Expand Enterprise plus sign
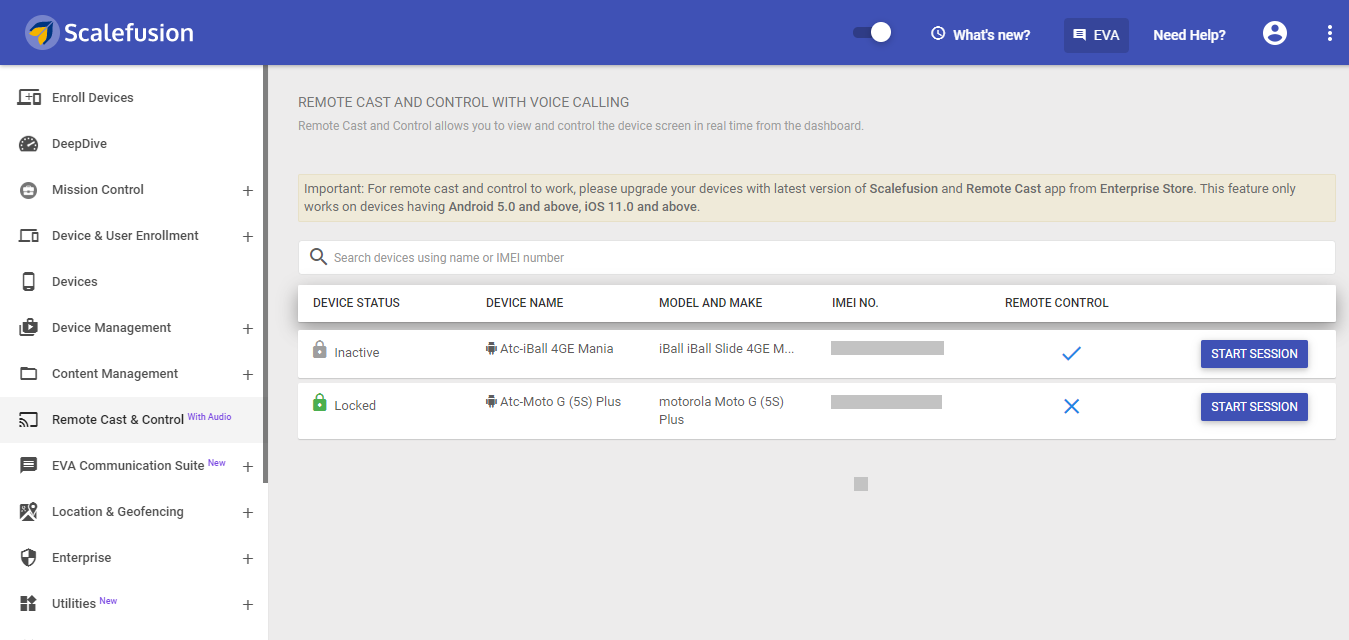This screenshot has width=1349, height=640. click(248, 558)
